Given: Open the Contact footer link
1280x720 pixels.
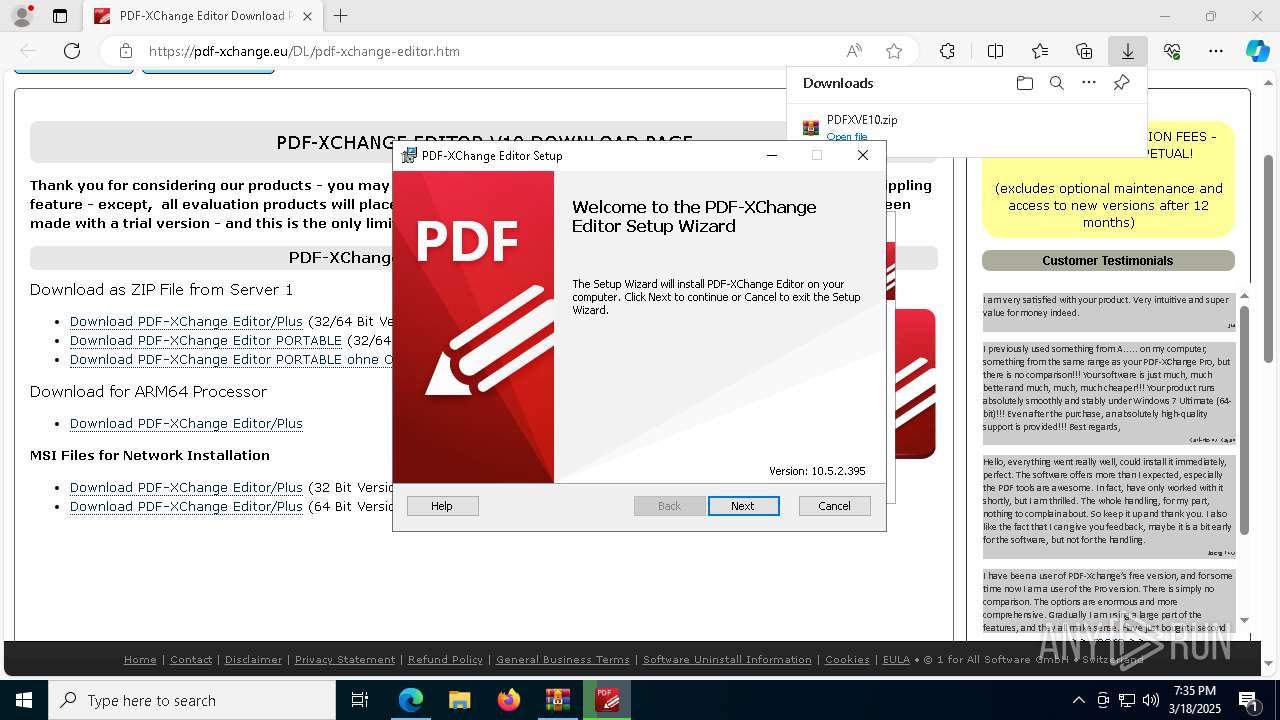Looking at the screenshot, I should 191,659.
